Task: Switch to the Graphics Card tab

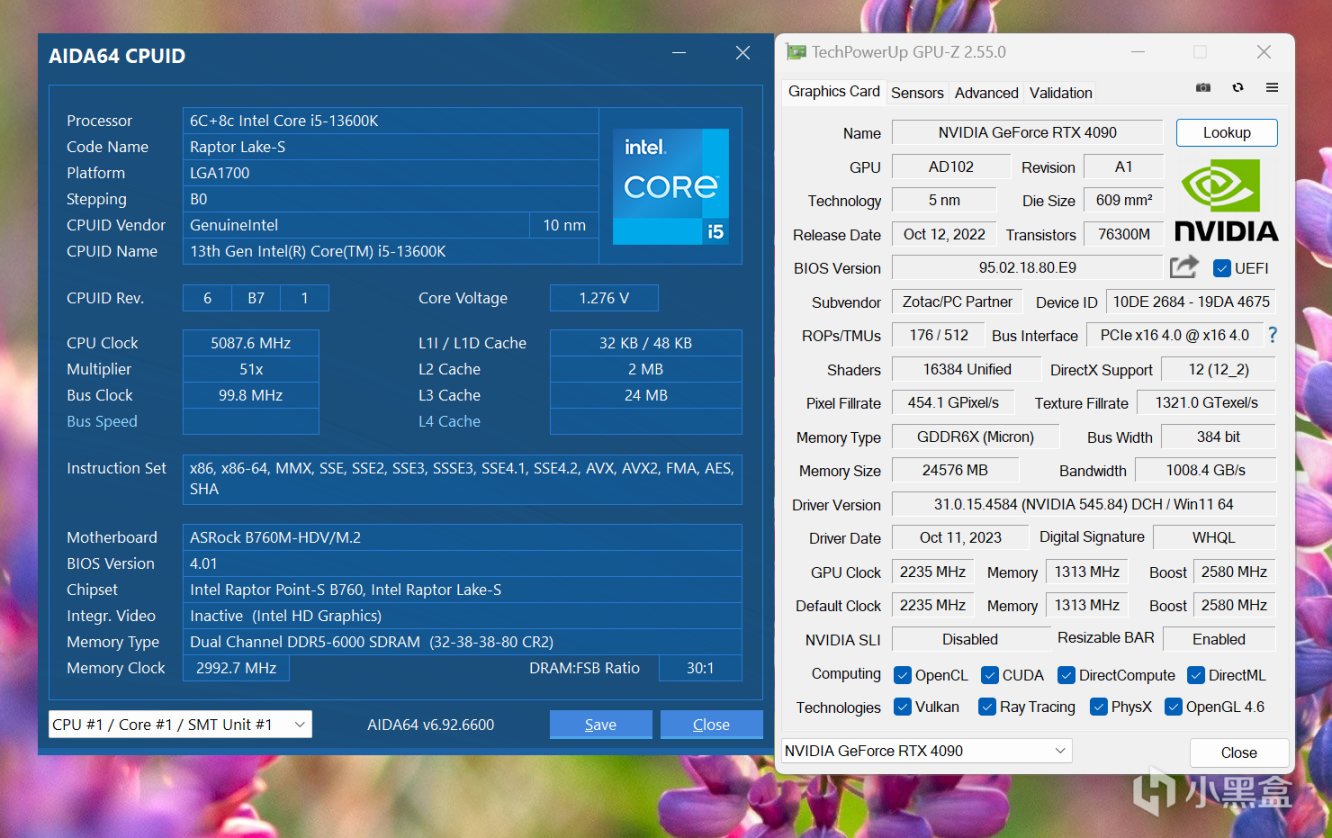Action: tap(834, 91)
